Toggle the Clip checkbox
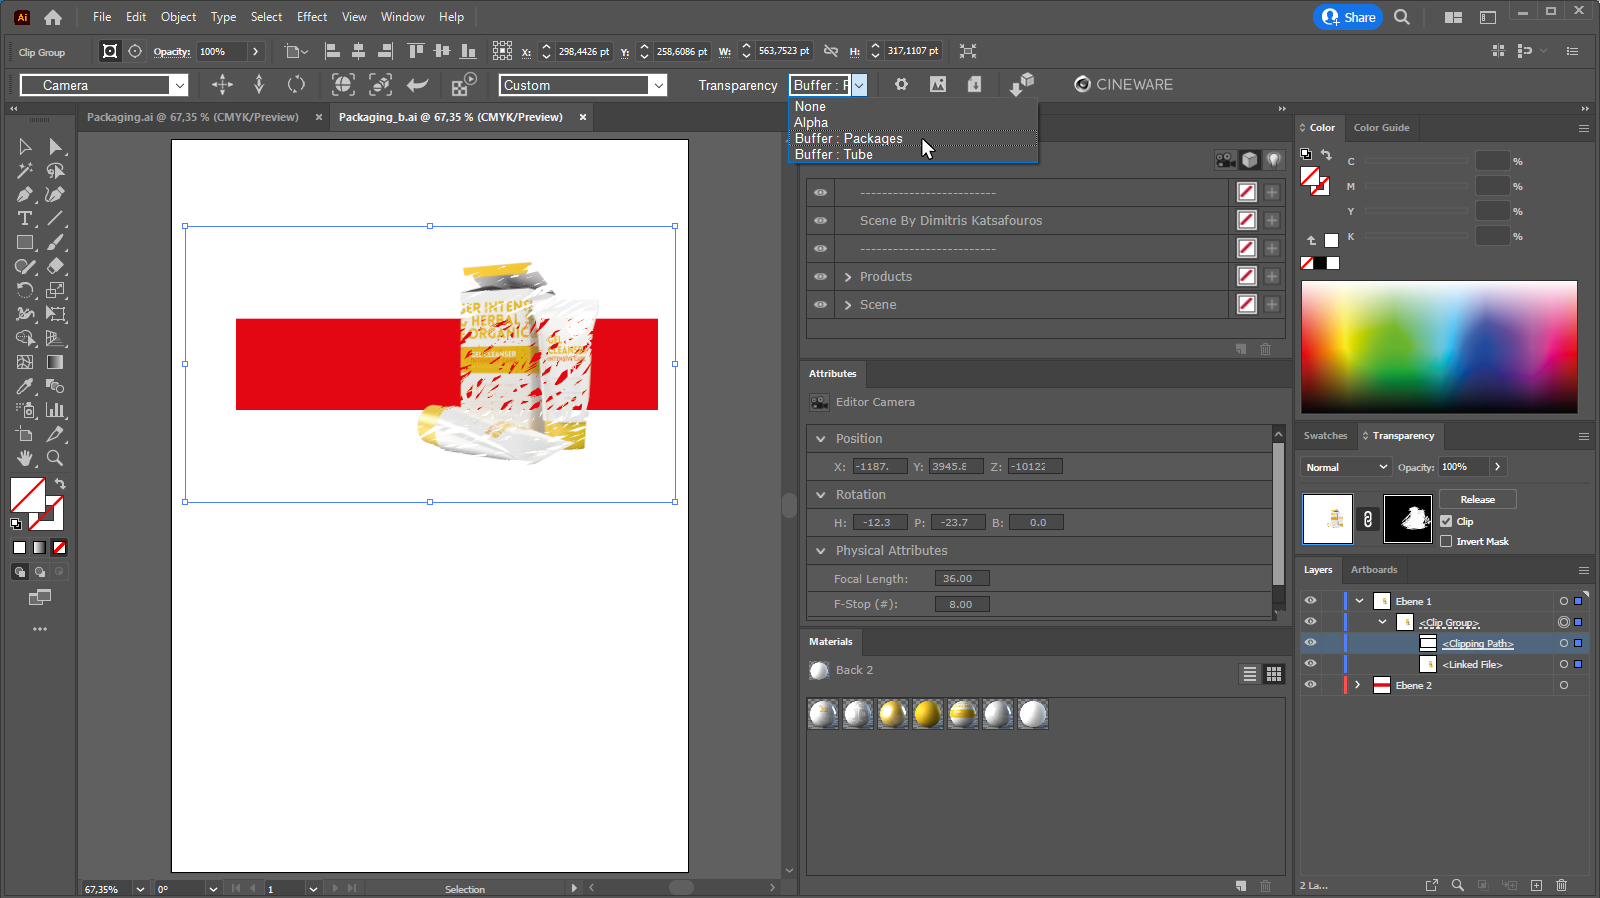The width and height of the screenshot is (1600, 898). tap(1446, 521)
